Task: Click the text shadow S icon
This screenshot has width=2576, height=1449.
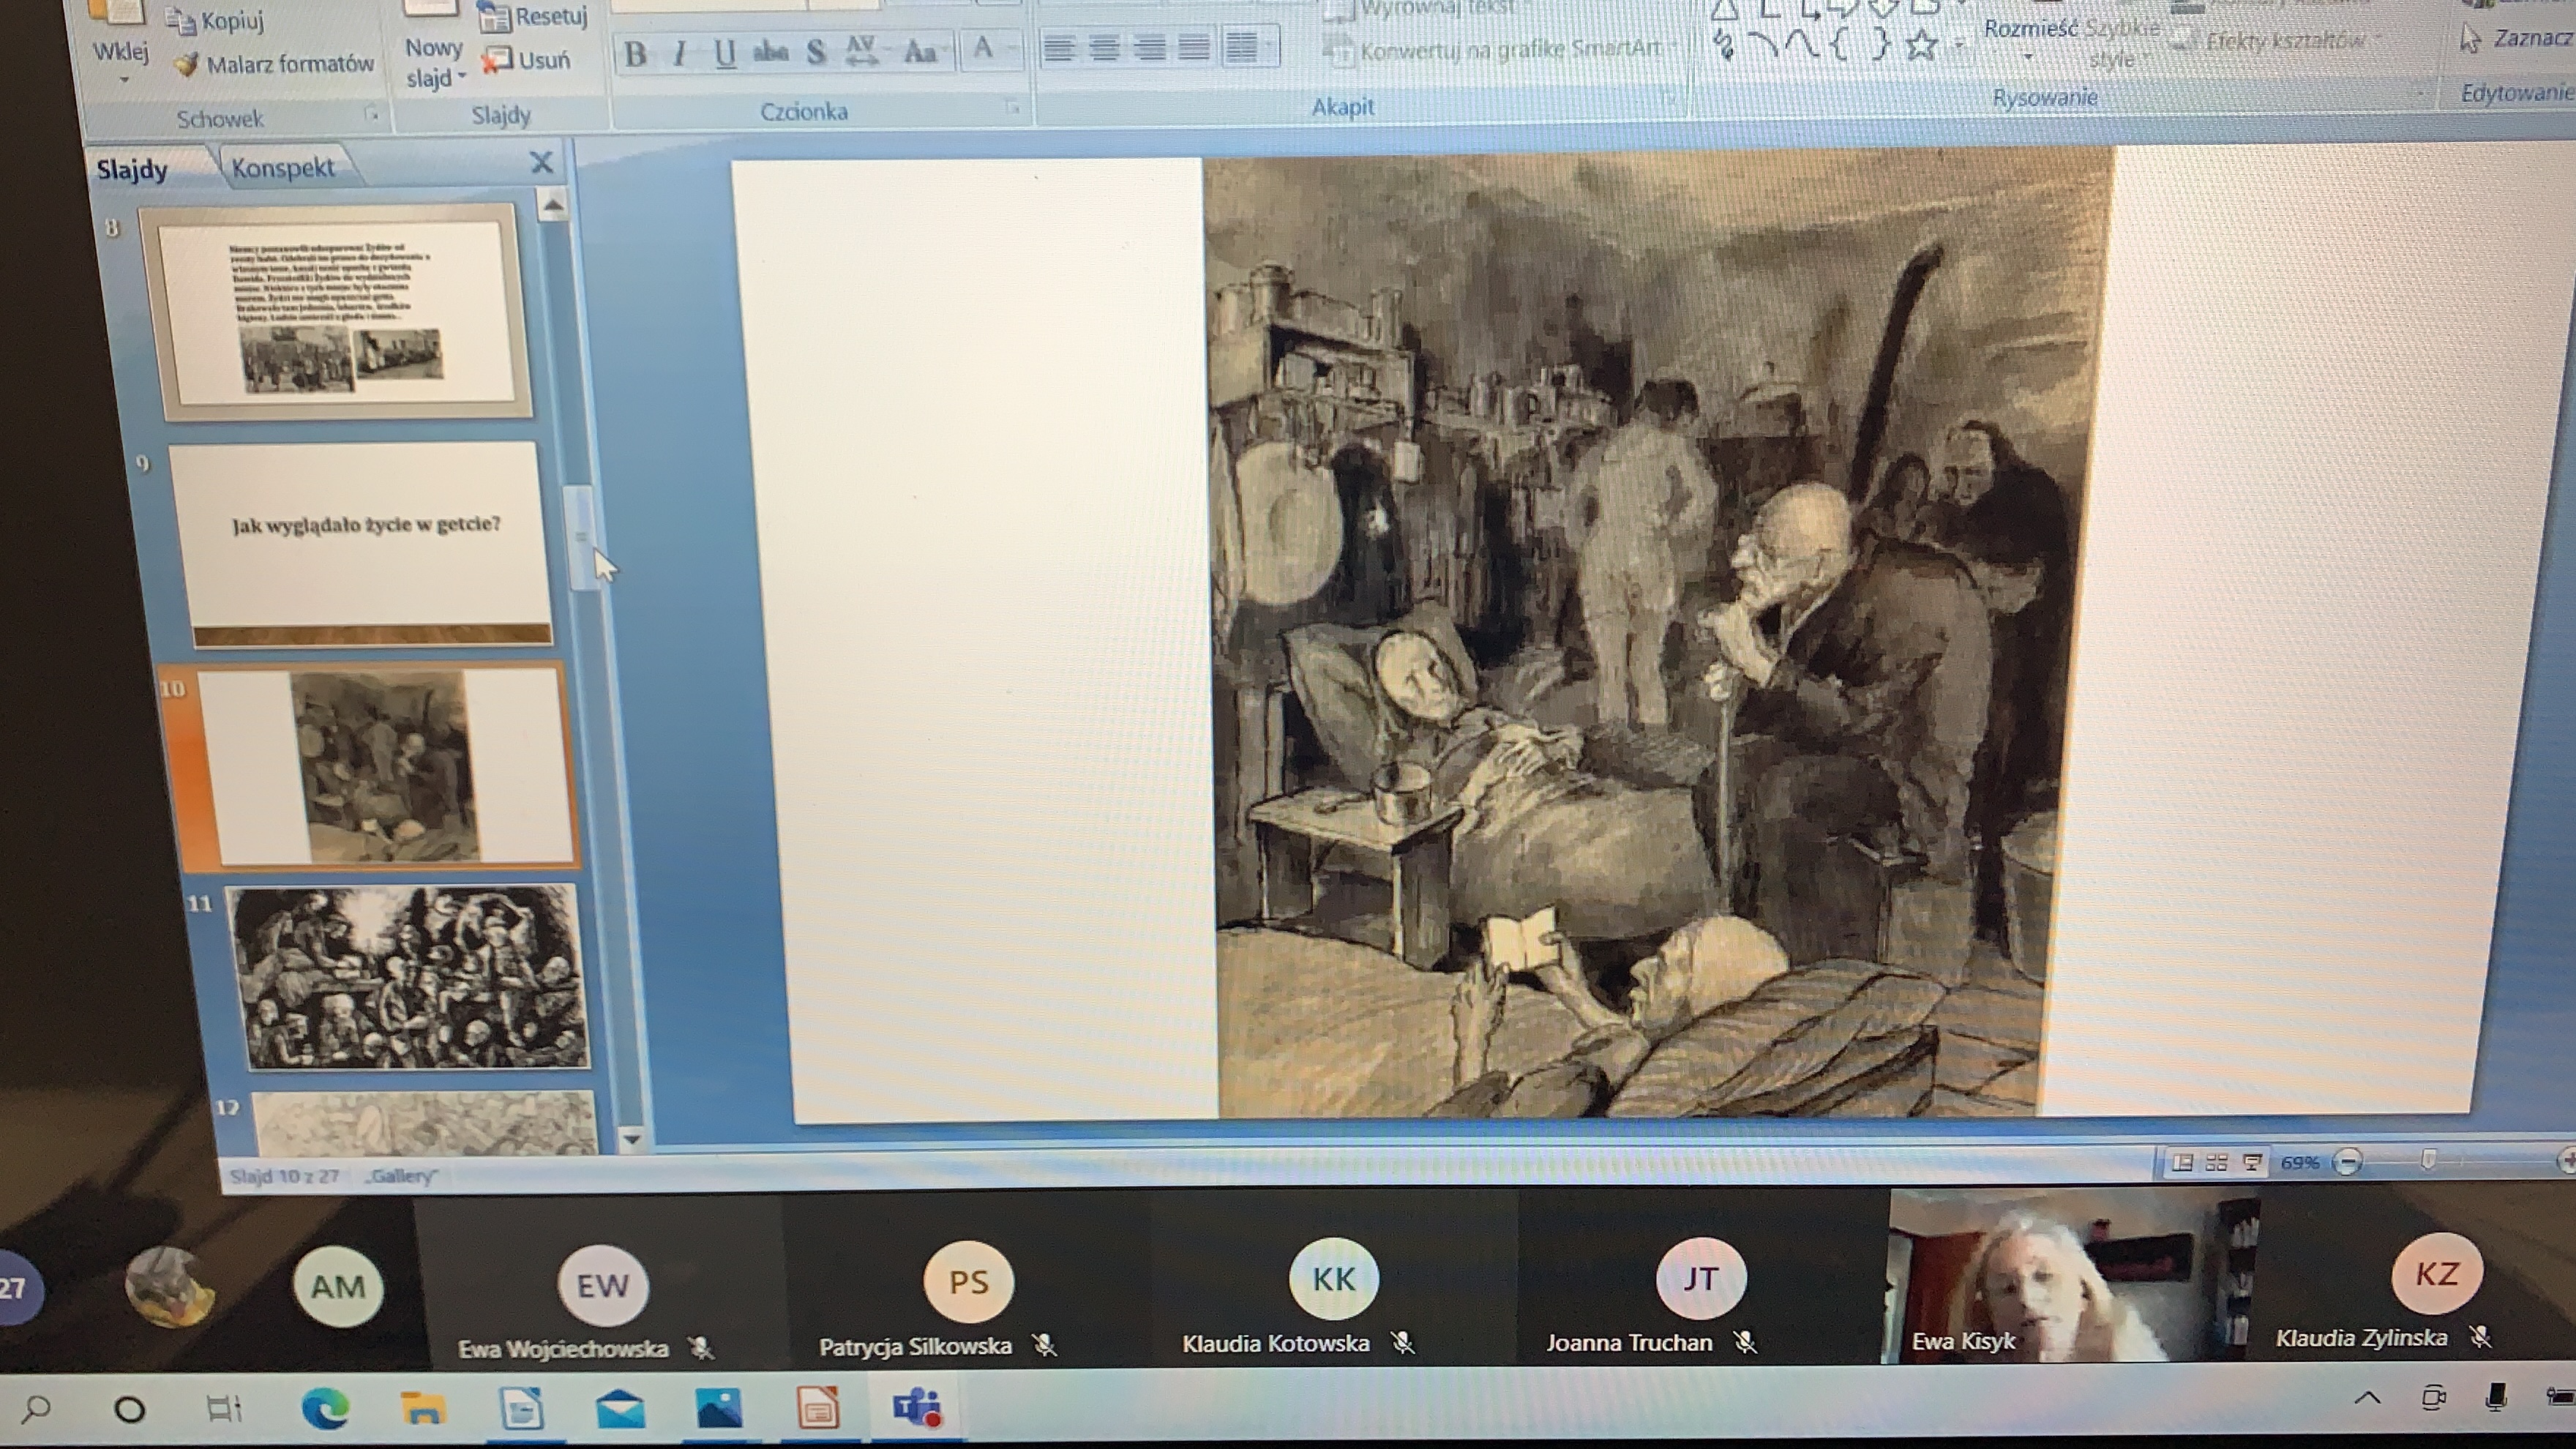Action: tap(816, 52)
